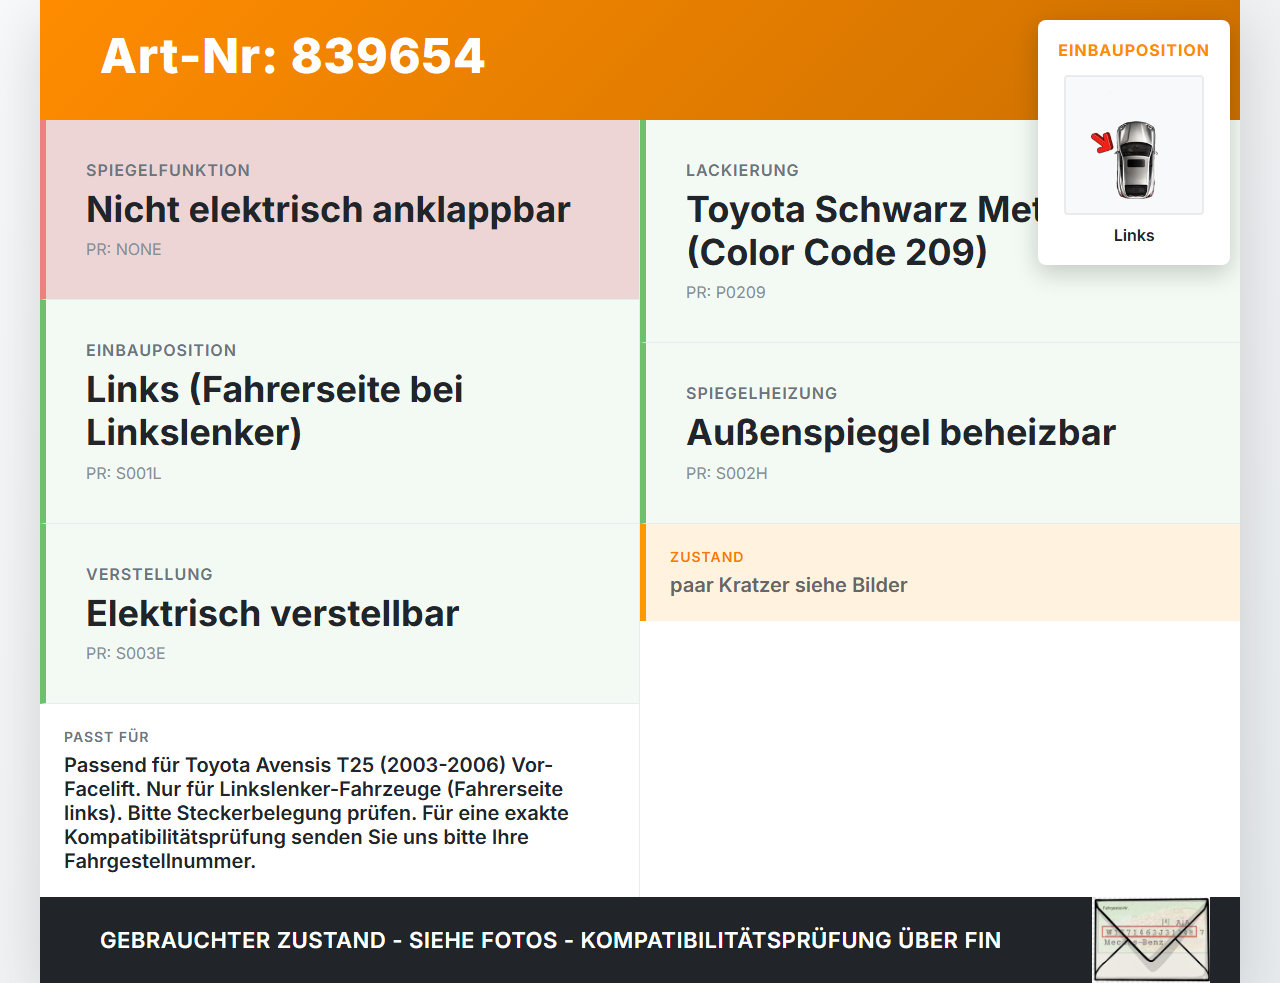The image size is (1280, 983).
Task: Click the 'PR: S002H' code
Action: coord(727,473)
